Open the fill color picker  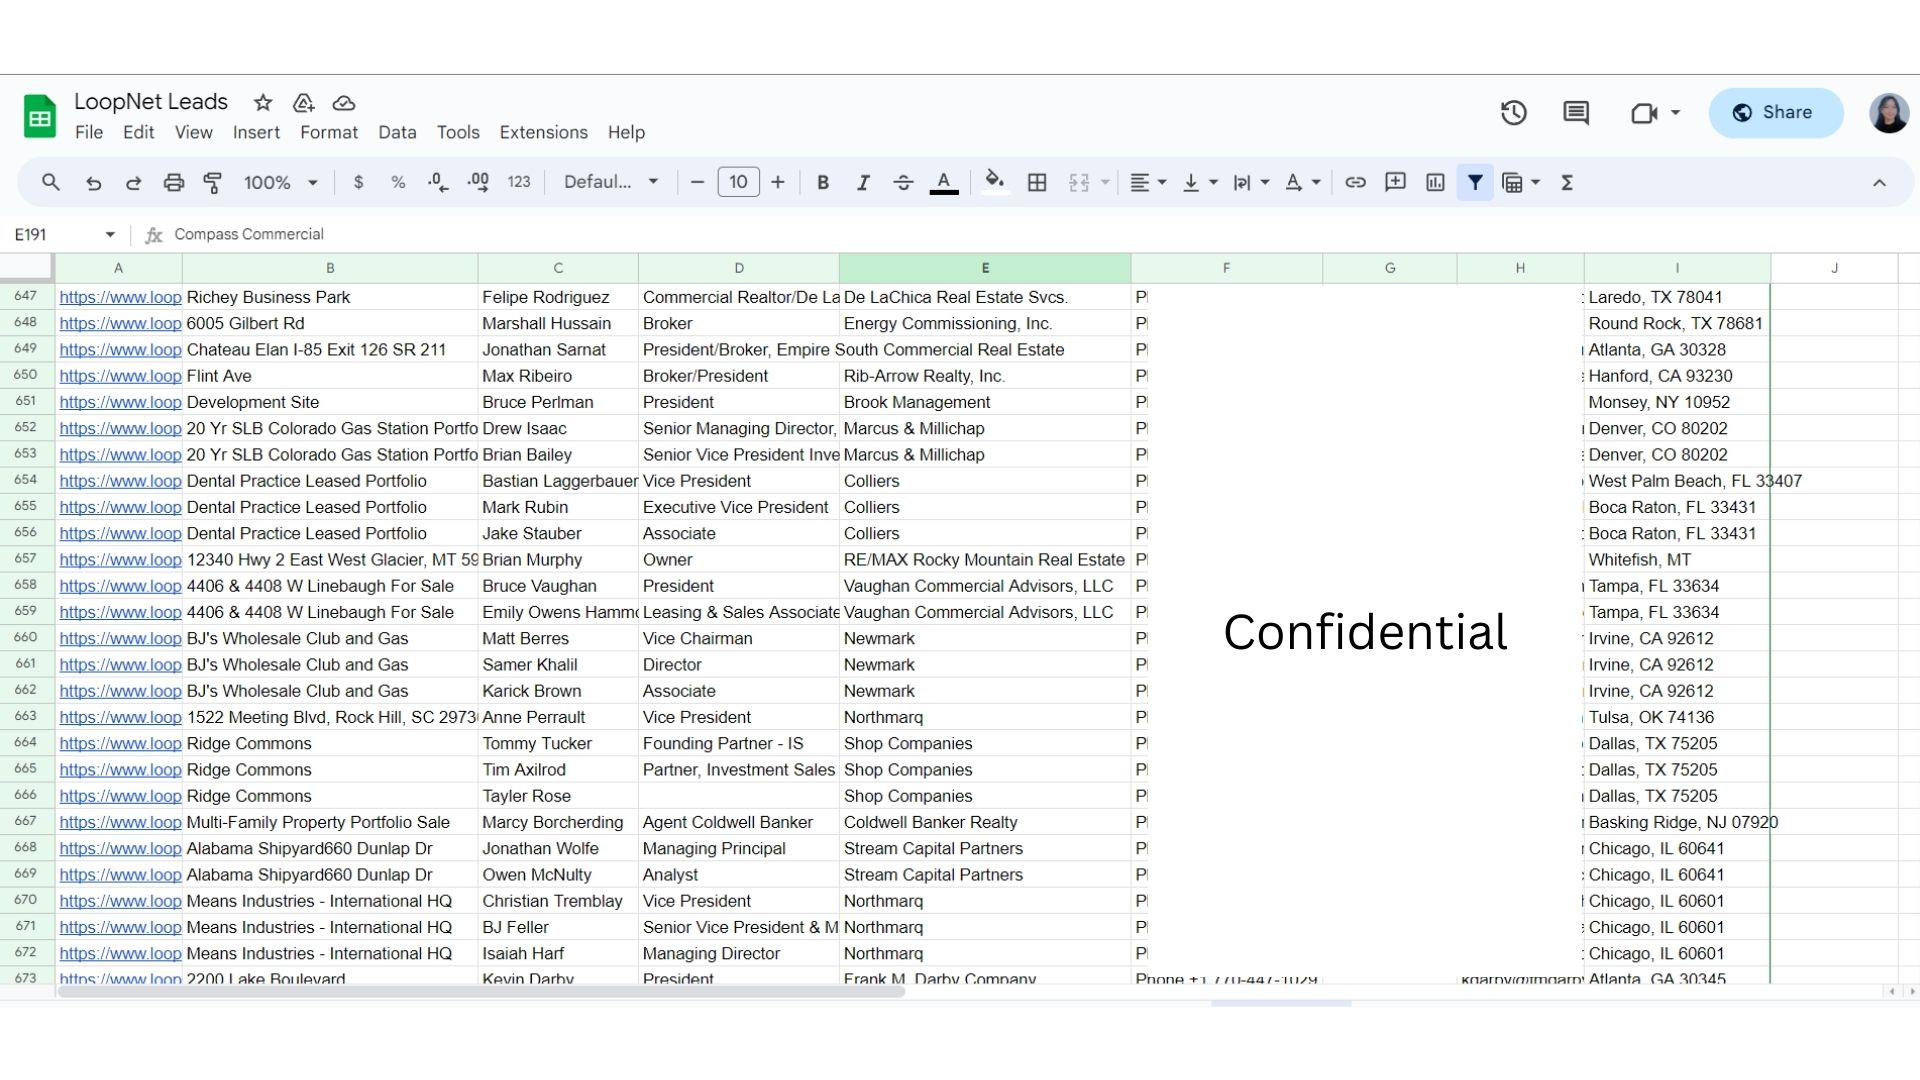click(x=994, y=182)
